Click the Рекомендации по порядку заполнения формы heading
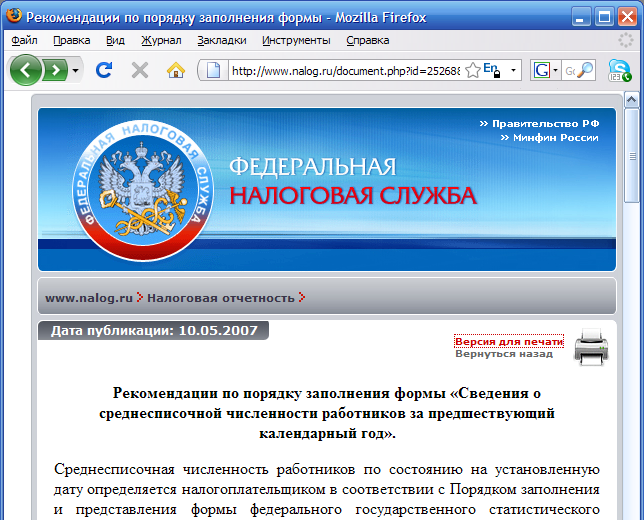 coord(327,413)
